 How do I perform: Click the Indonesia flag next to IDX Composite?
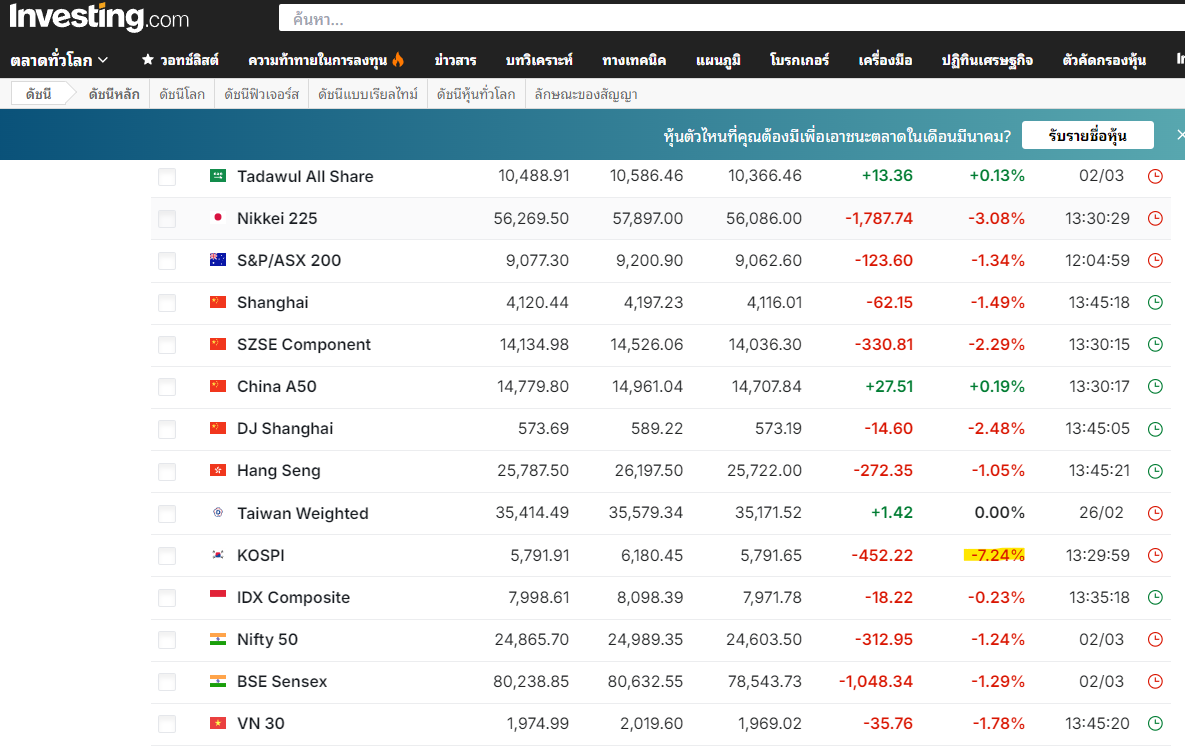(x=218, y=597)
